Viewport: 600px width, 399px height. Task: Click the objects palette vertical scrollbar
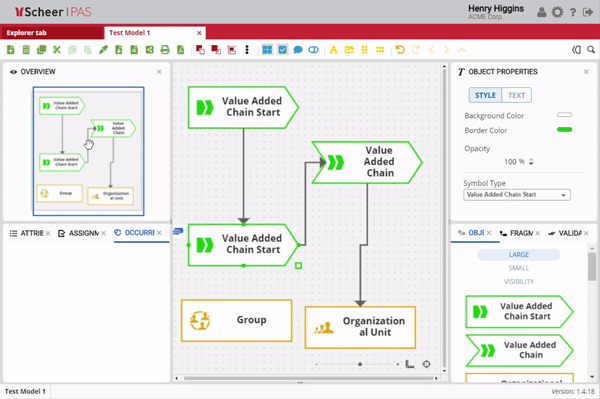(x=592, y=267)
